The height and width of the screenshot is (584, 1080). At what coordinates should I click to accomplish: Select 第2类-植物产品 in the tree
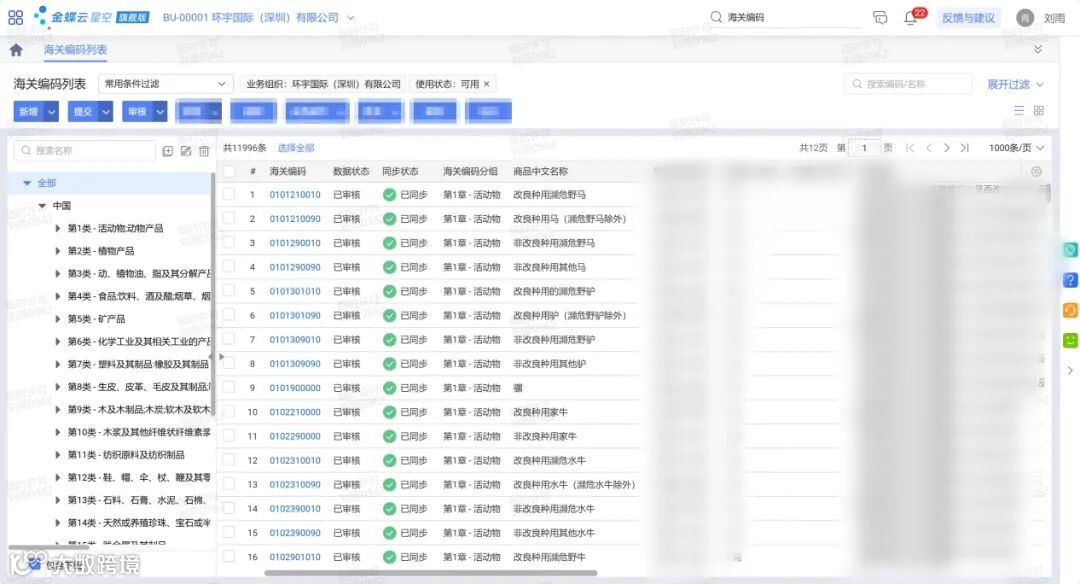101,251
